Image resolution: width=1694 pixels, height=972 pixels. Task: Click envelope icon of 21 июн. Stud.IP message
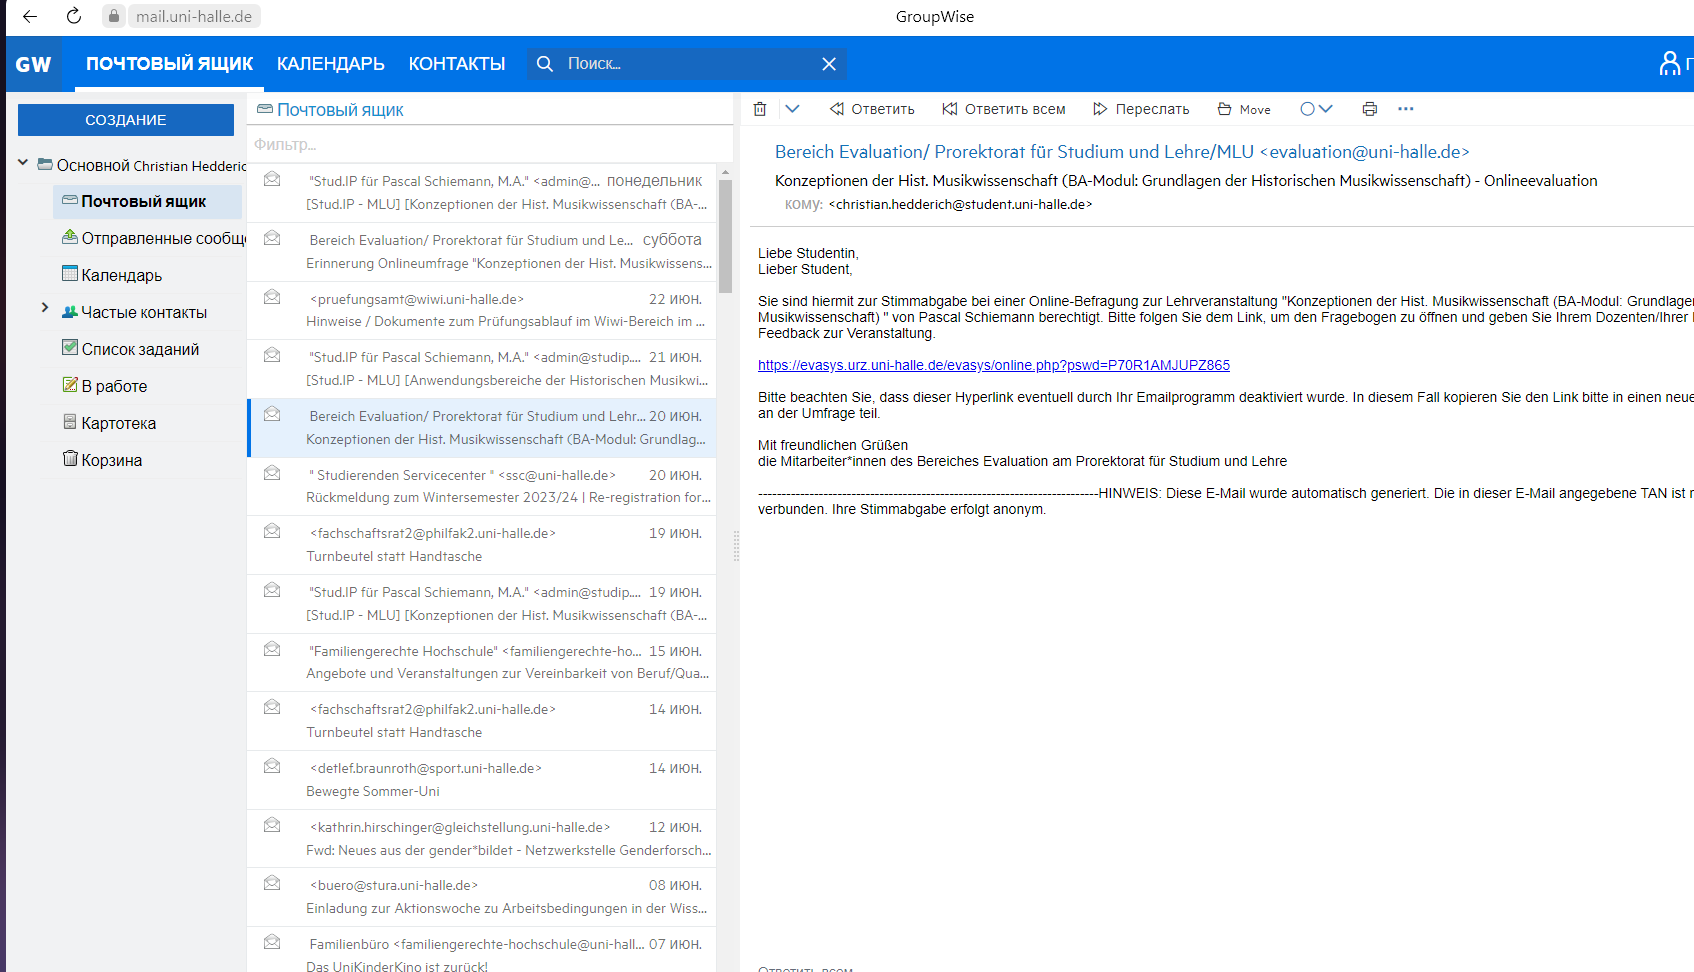(x=271, y=355)
